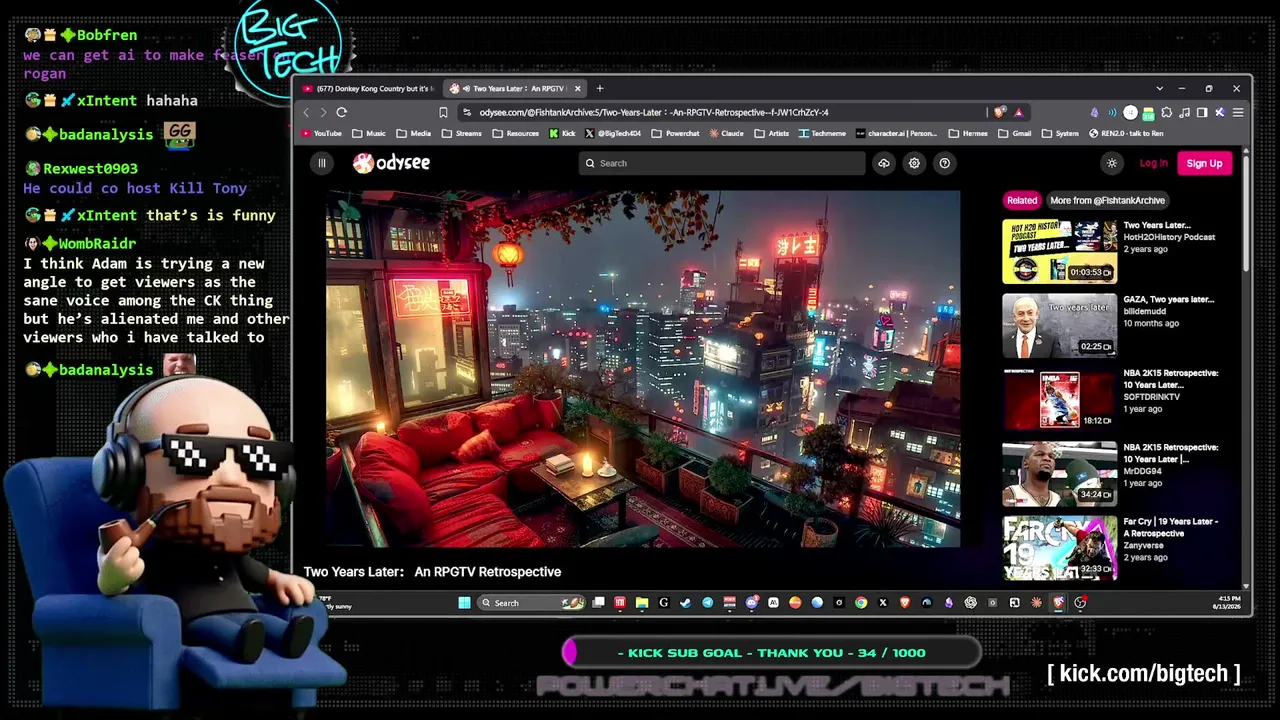The image size is (1280, 720).
Task: Open a new browser tab
Action: (600, 88)
